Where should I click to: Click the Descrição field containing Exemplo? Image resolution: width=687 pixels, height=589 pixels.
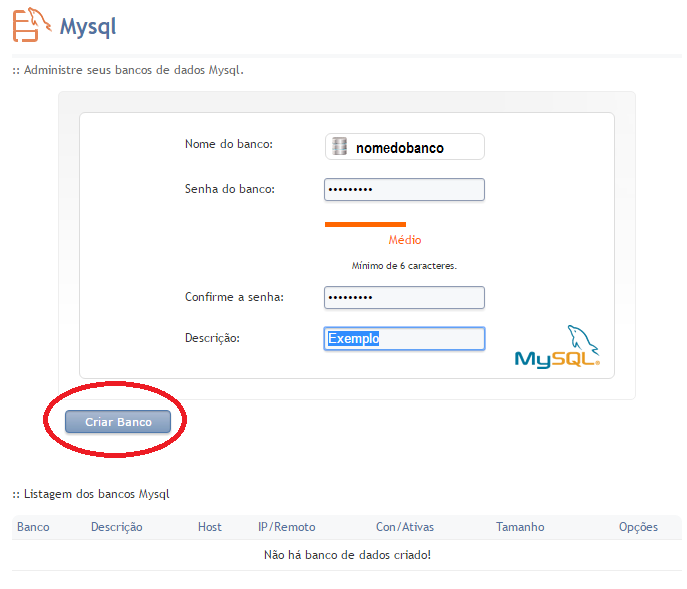click(404, 339)
